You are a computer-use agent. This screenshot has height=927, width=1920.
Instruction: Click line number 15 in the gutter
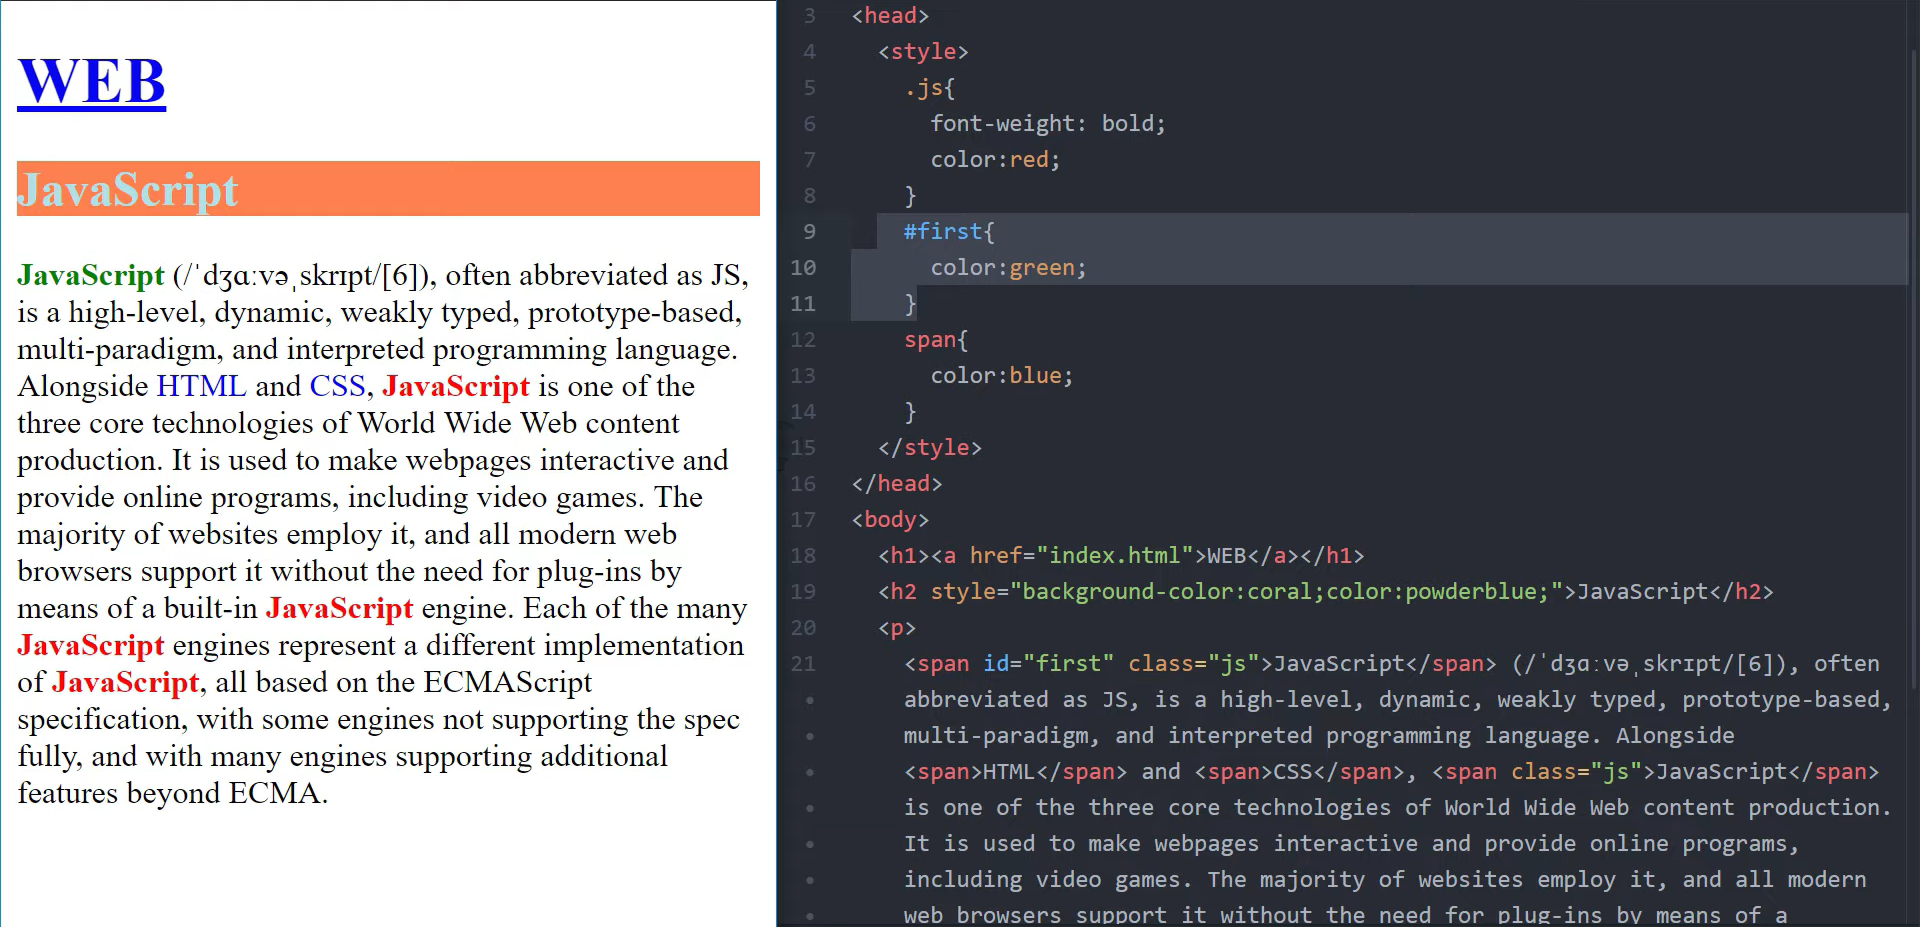coord(803,448)
